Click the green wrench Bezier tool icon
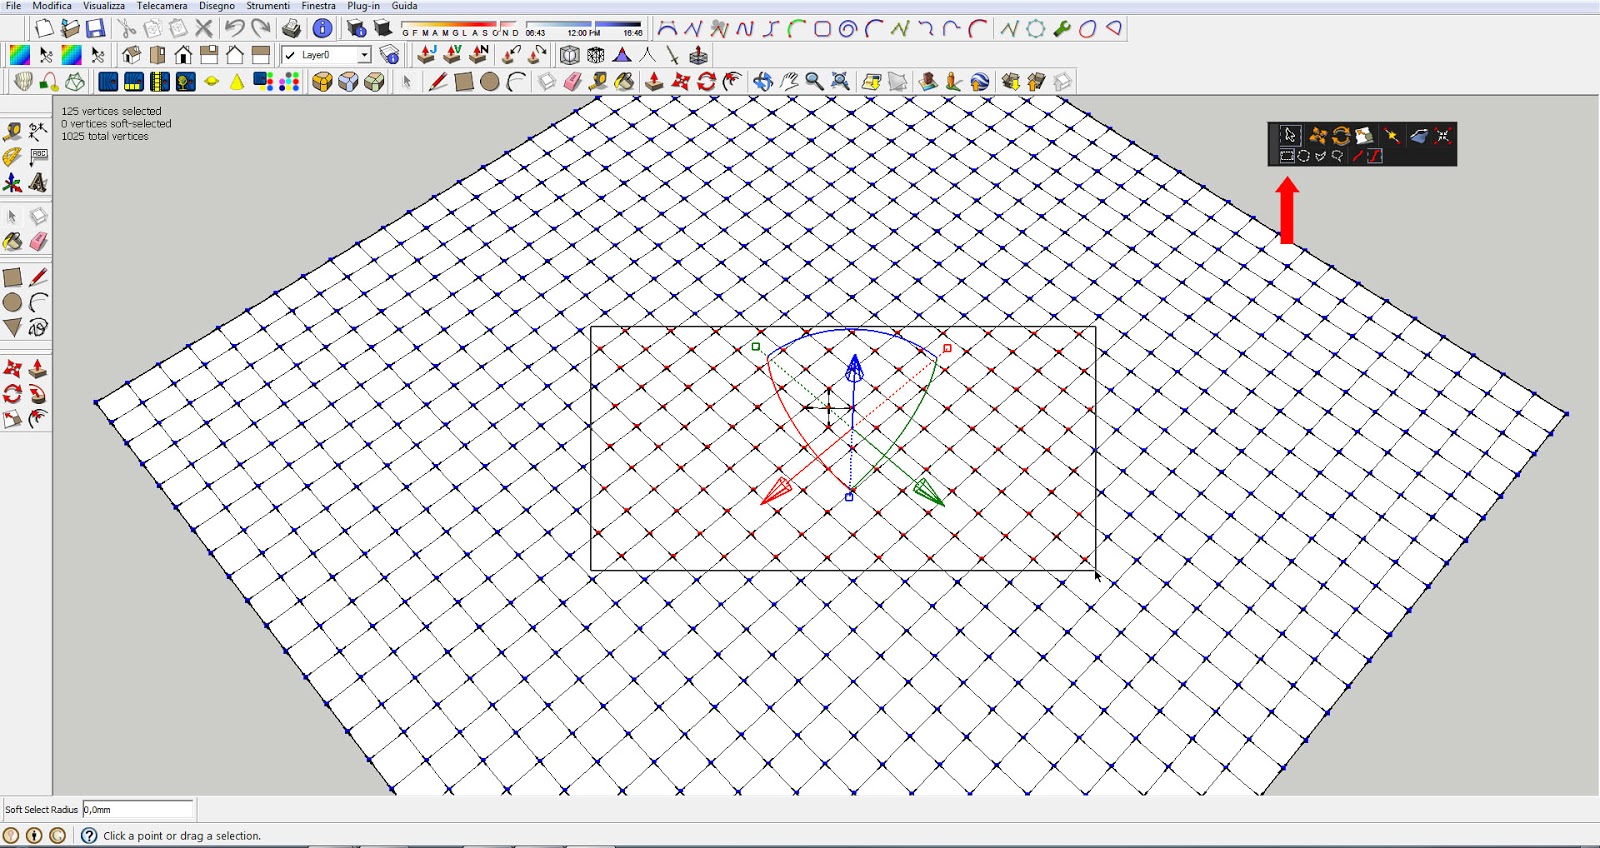The height and width of the screenshot is (848, 1600). [1062, 29]
